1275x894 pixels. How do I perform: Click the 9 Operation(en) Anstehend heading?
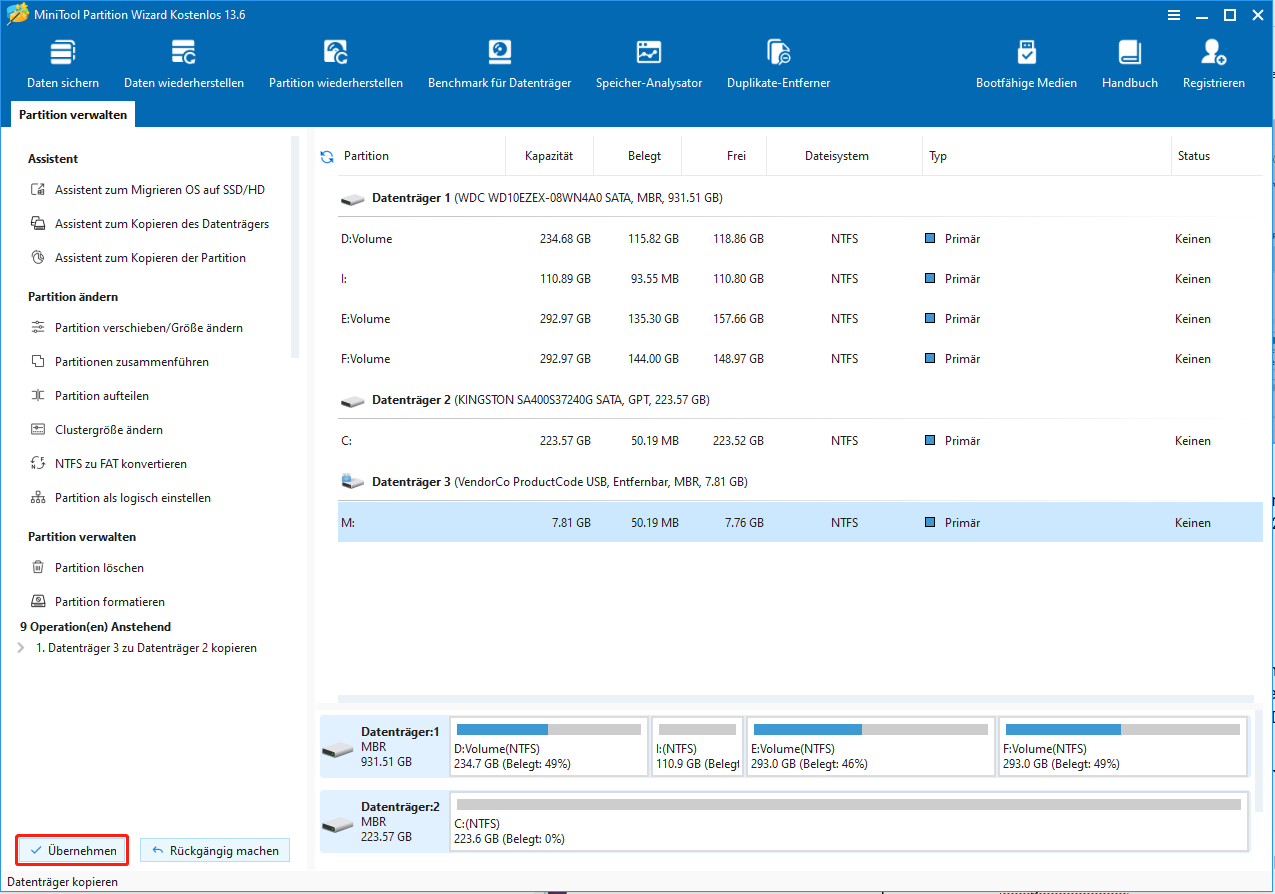(95, 627)
